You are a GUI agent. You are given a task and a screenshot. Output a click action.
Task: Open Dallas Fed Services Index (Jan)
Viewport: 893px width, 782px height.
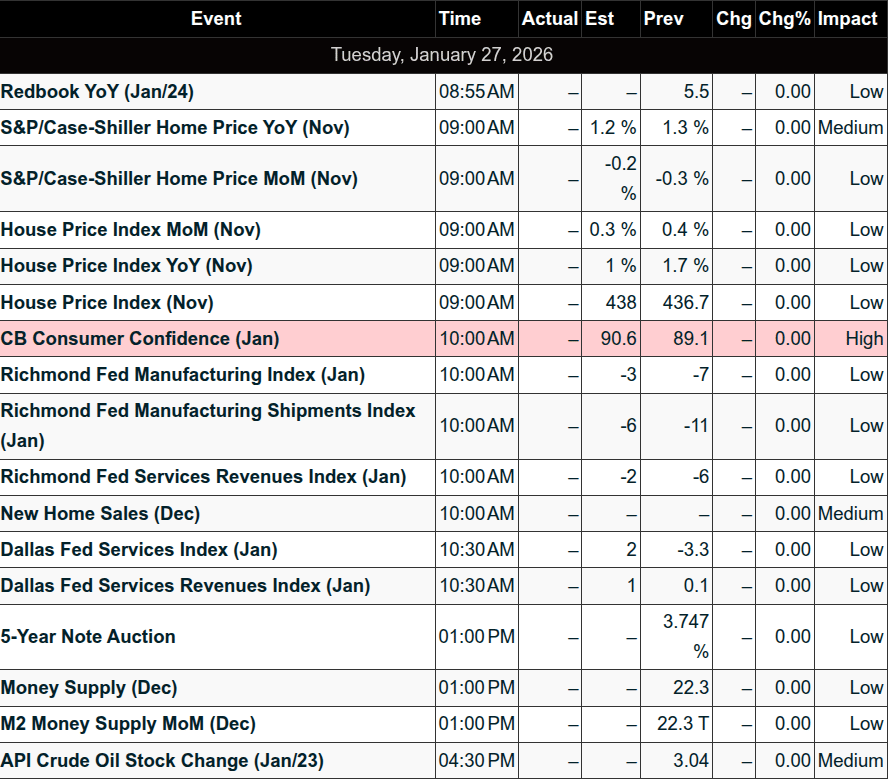(139, 550)
